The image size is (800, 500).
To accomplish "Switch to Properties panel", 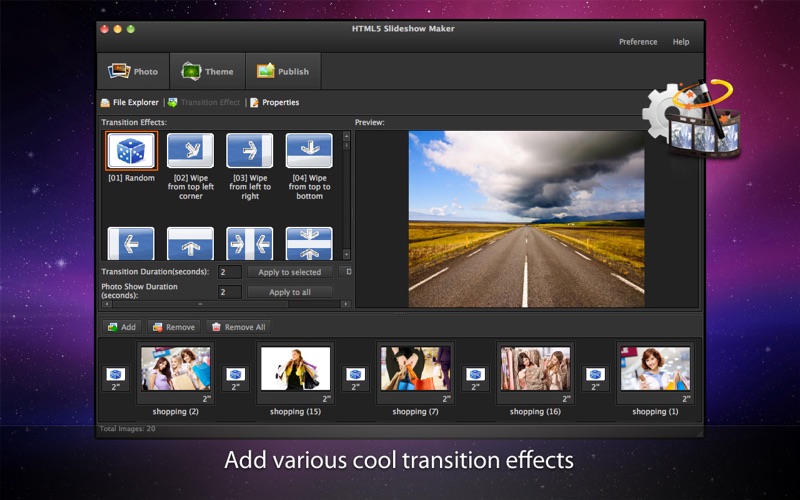I will (274, 103).
